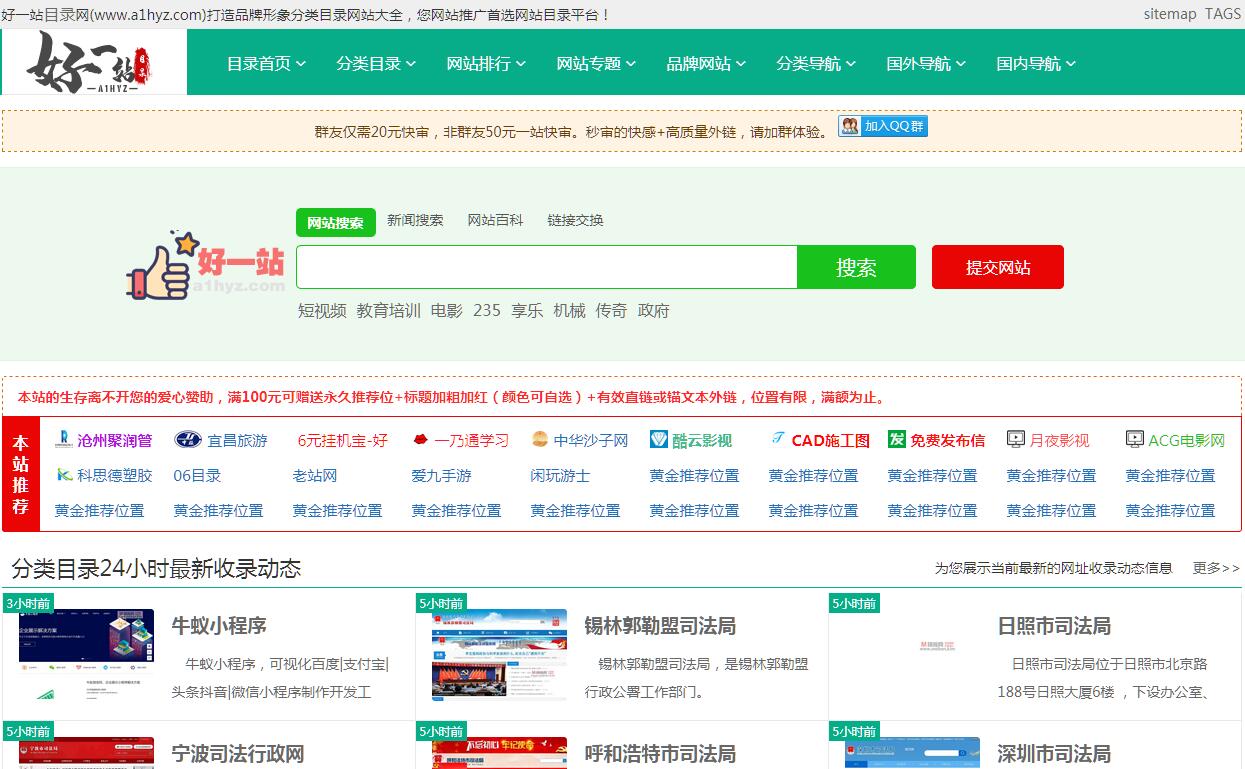Open the 沧州聚润管 link with logo icon
Viewport: 1245px width, 769px height.
[104, 440]
